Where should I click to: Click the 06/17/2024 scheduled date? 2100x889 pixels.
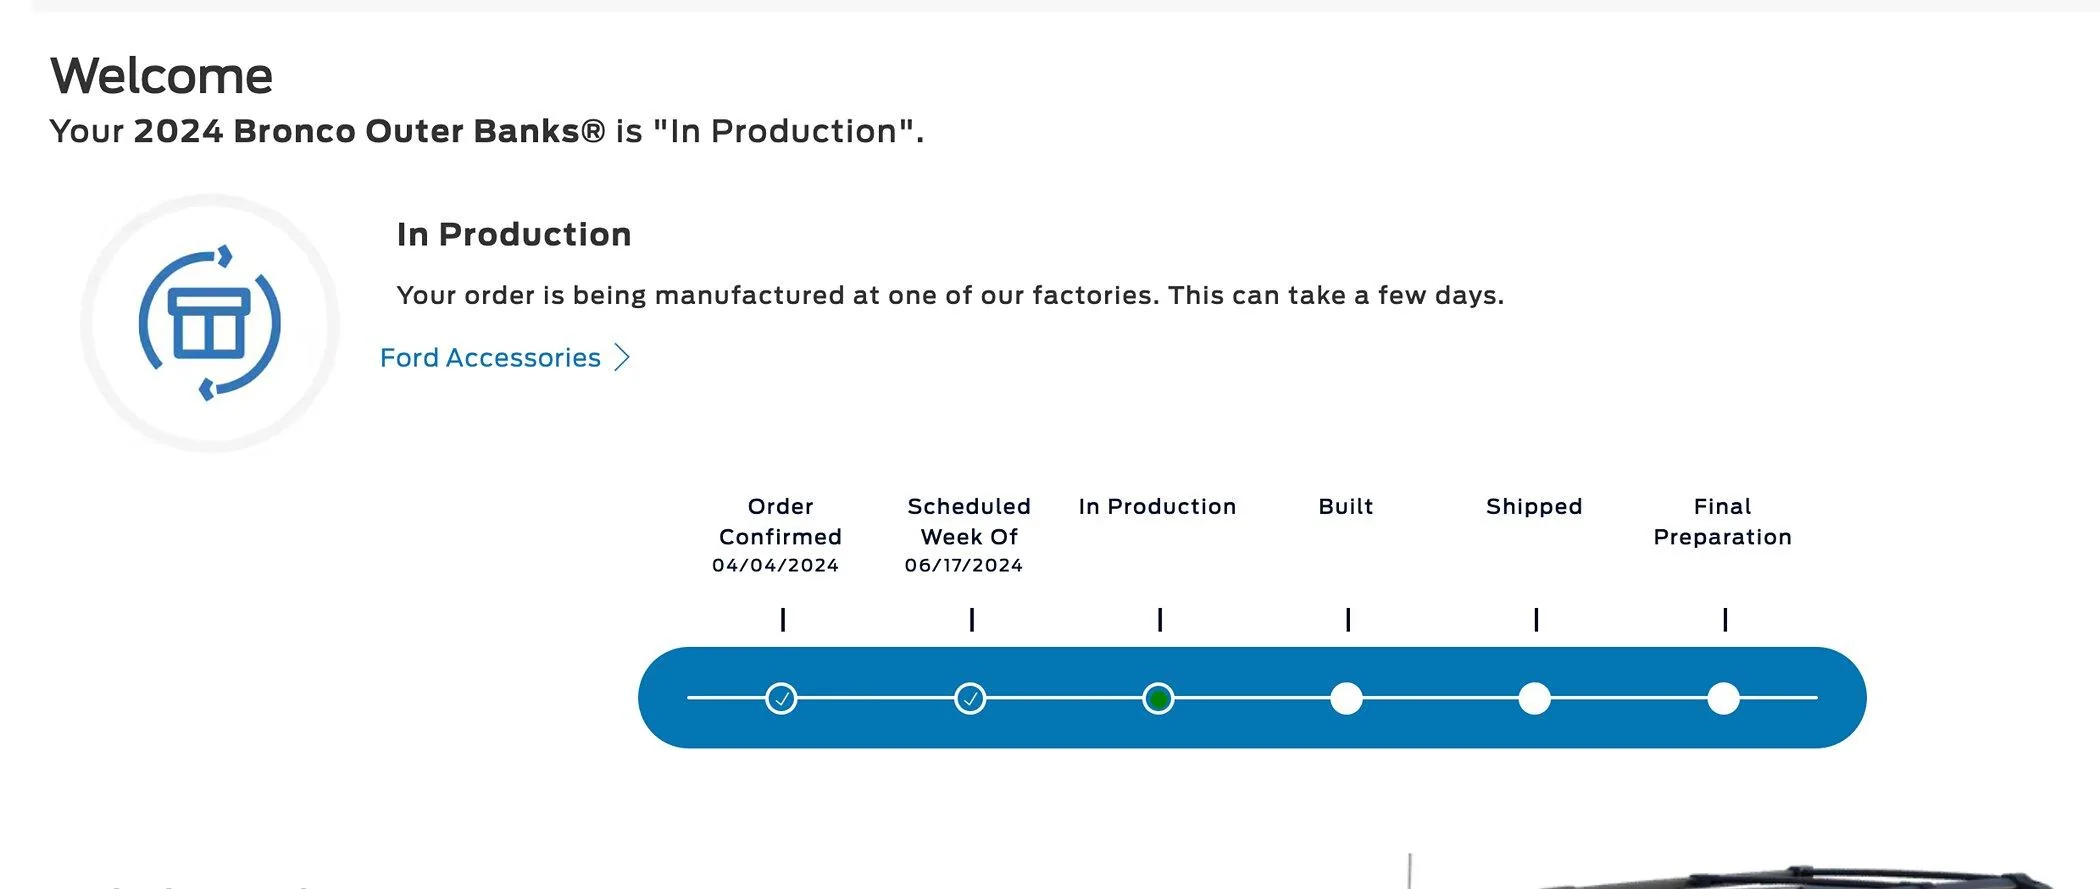click(964, 565)
